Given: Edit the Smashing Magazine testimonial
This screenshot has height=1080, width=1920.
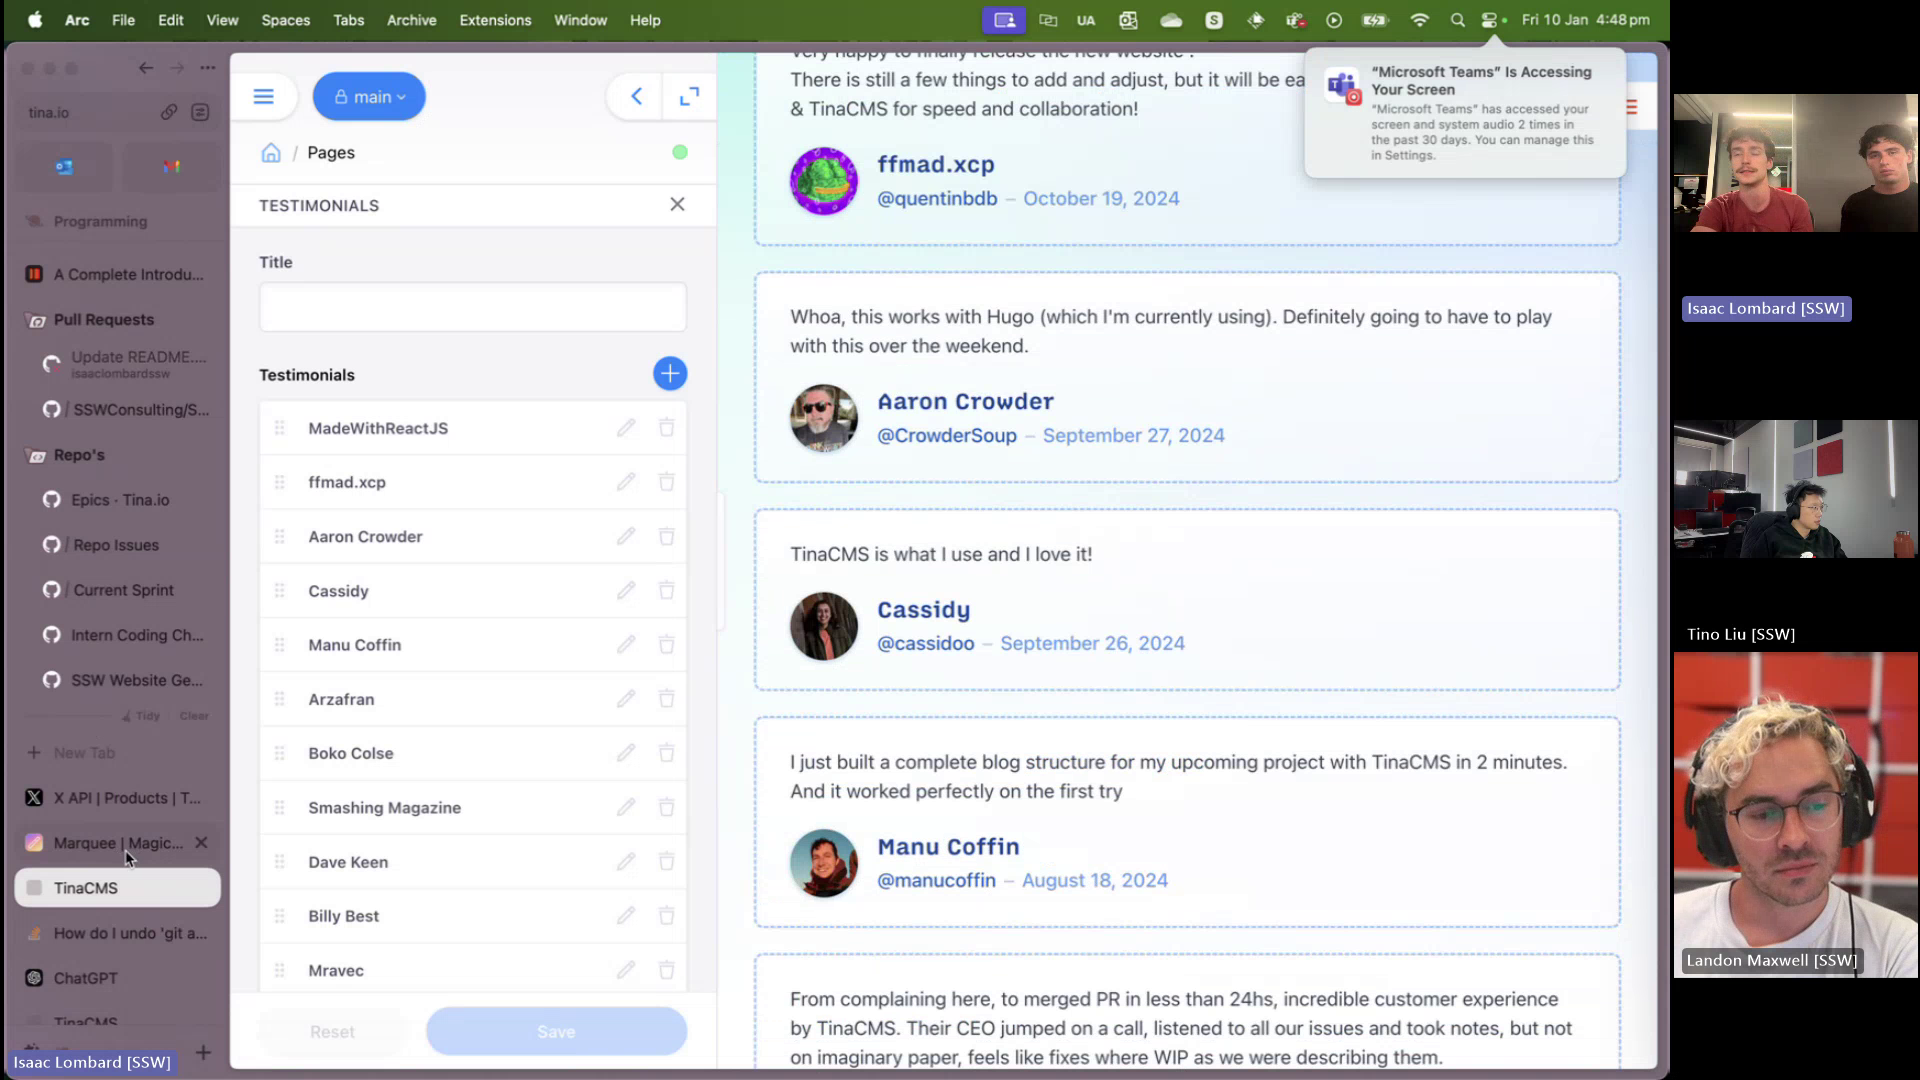Looking at the screenshot, I should tap(626, 807).
